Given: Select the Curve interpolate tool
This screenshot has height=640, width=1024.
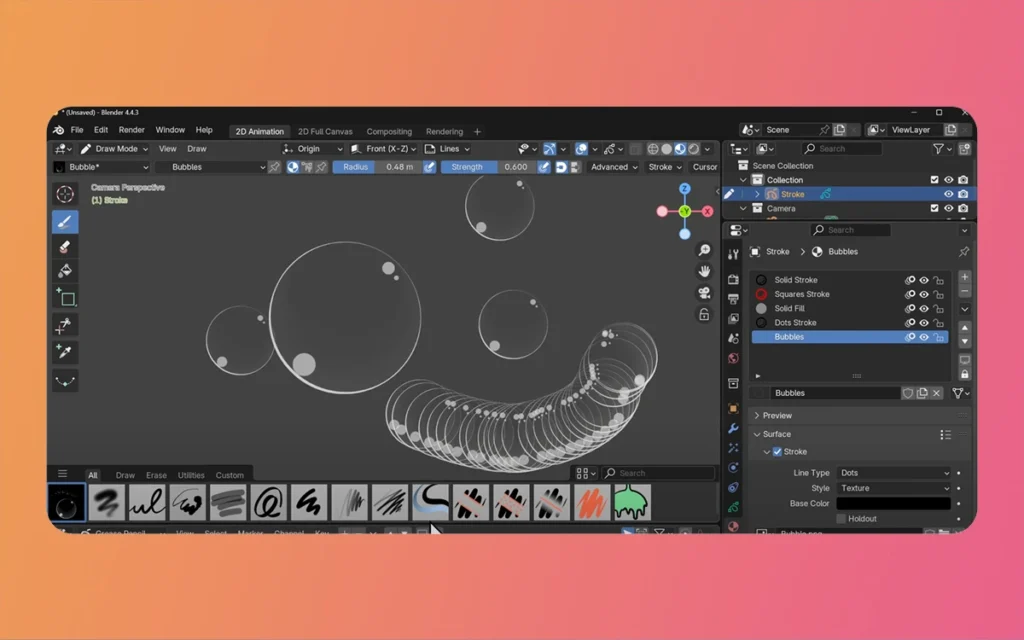Looking at the screenshot, I should pos(65,380).
